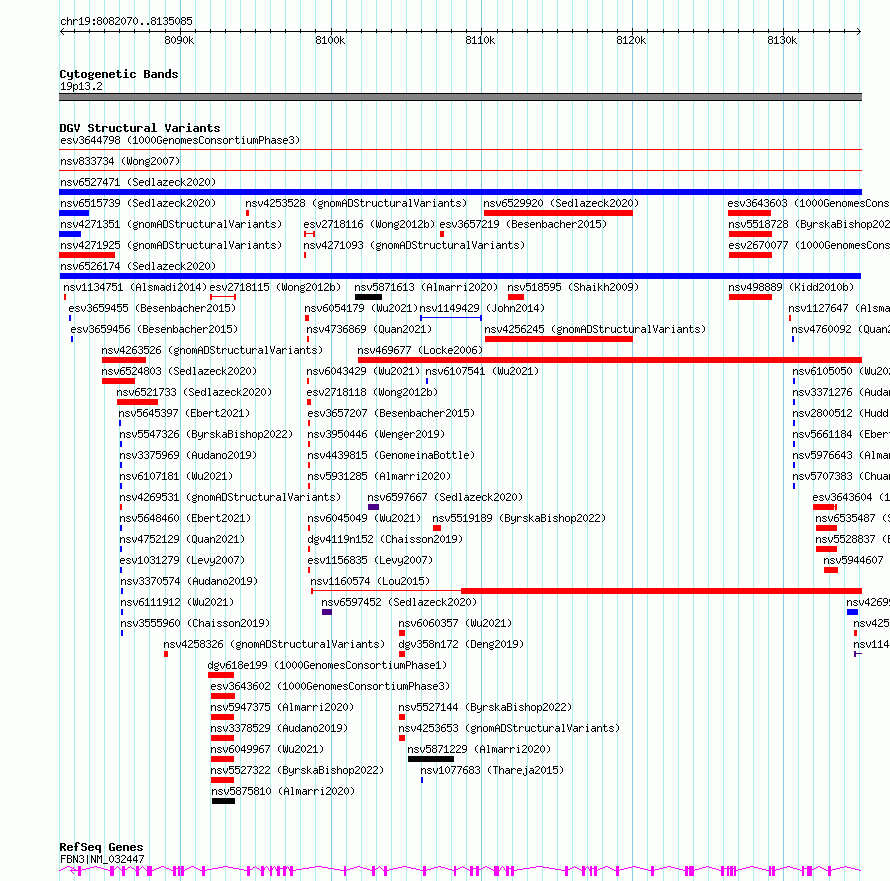Click esv2718116 (Wong2012b) label
Viewport: 890px width, 881px height.
click(369, 224)
